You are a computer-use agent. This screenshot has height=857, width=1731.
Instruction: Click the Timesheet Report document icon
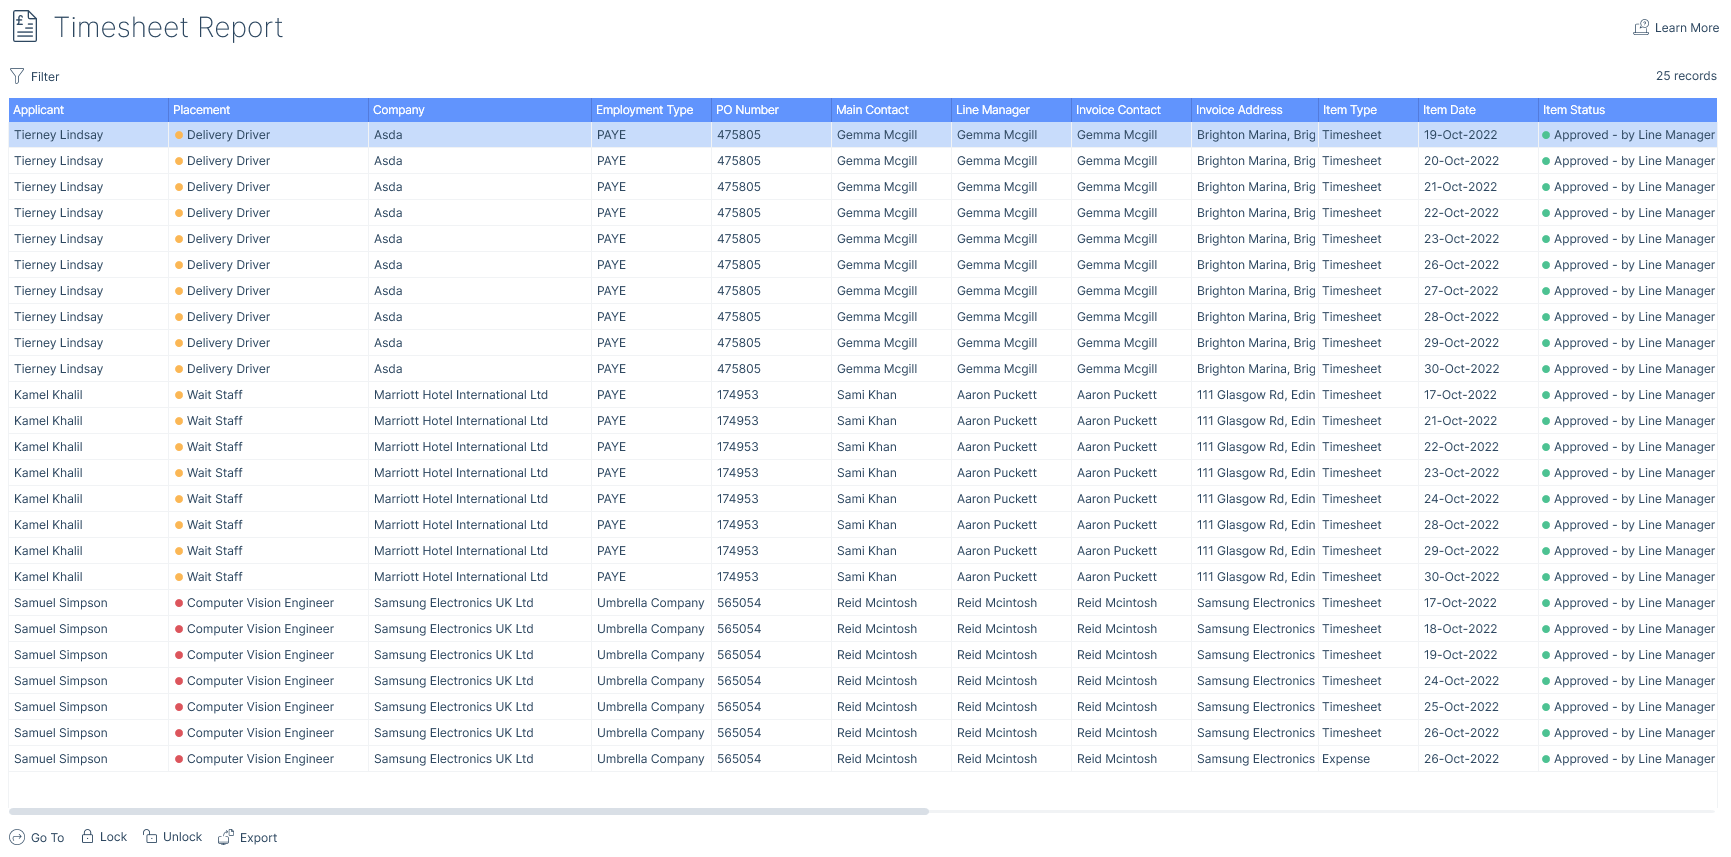tap(25, 27)
